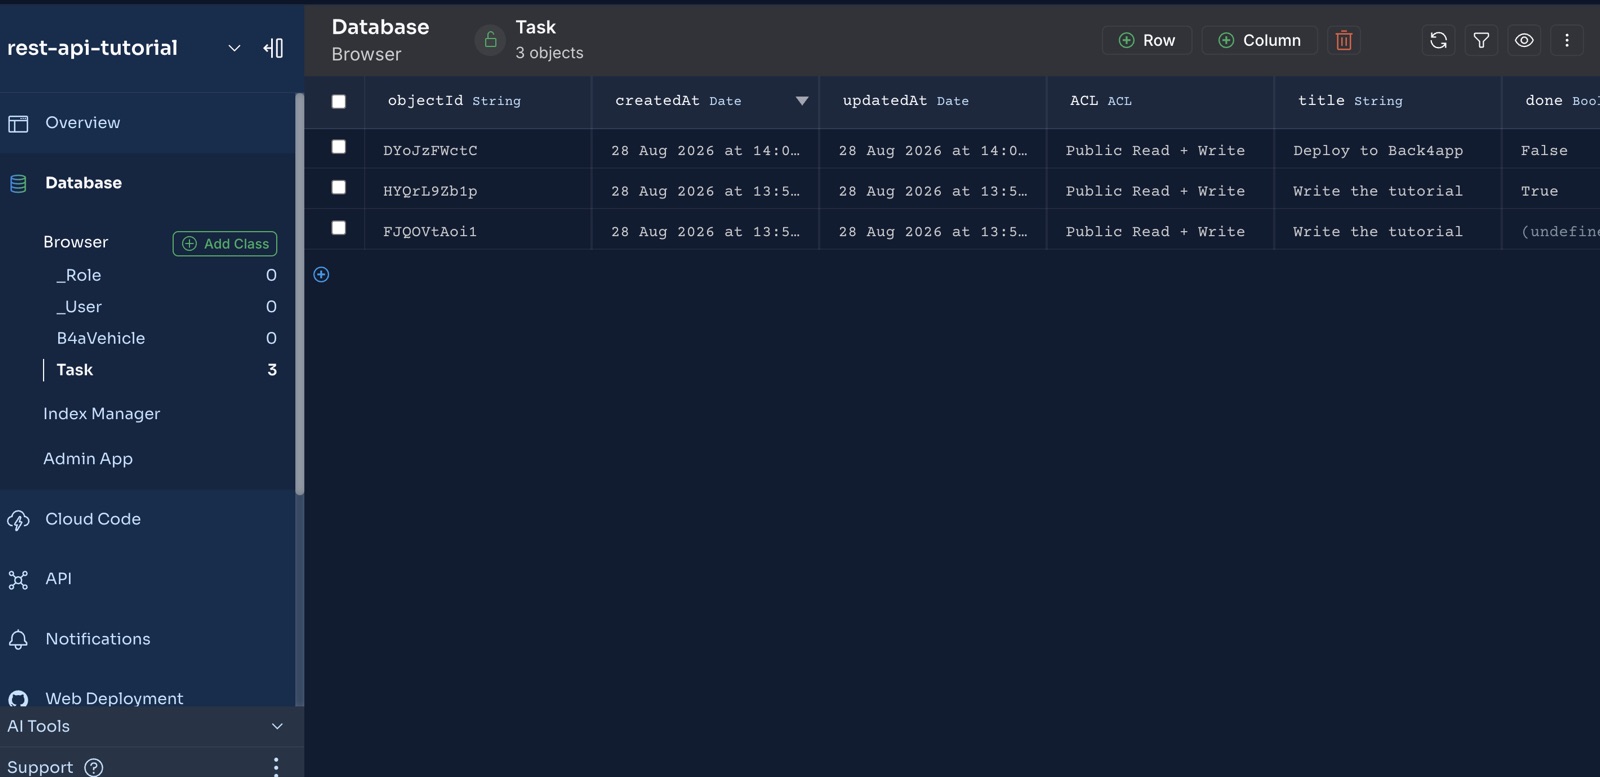Tick the checkbox for row FJQOVtAoi1
The width and height of the screenshot is (1600, 777).
pos(339,228)
